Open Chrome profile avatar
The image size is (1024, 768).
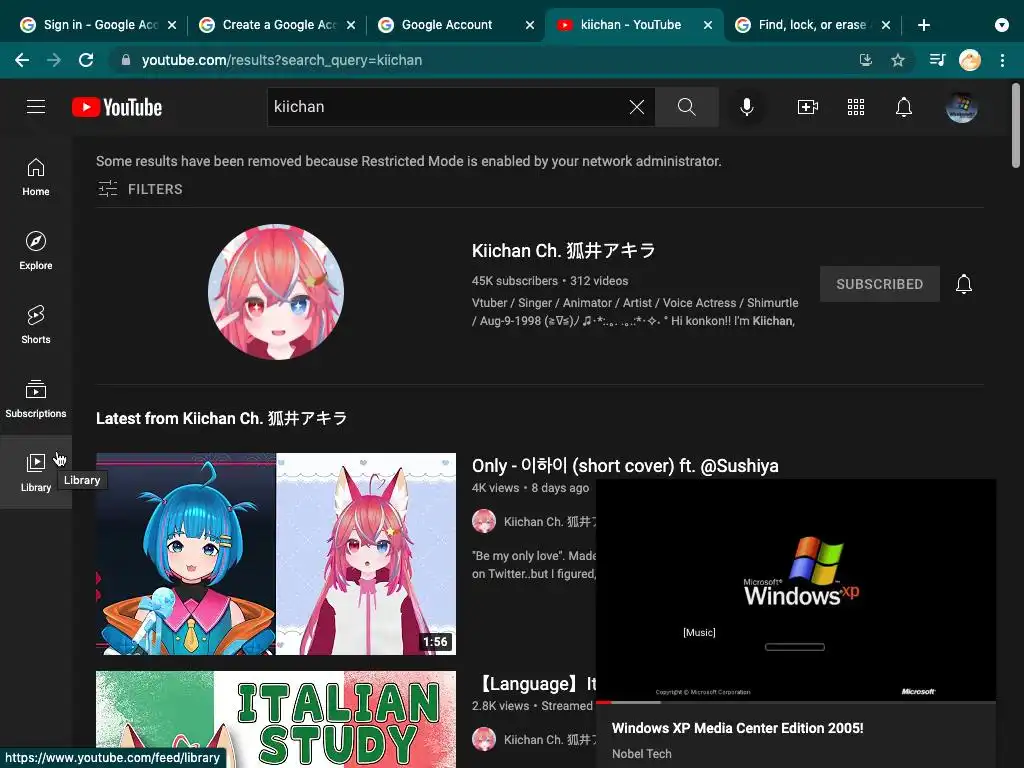(970, 60)
